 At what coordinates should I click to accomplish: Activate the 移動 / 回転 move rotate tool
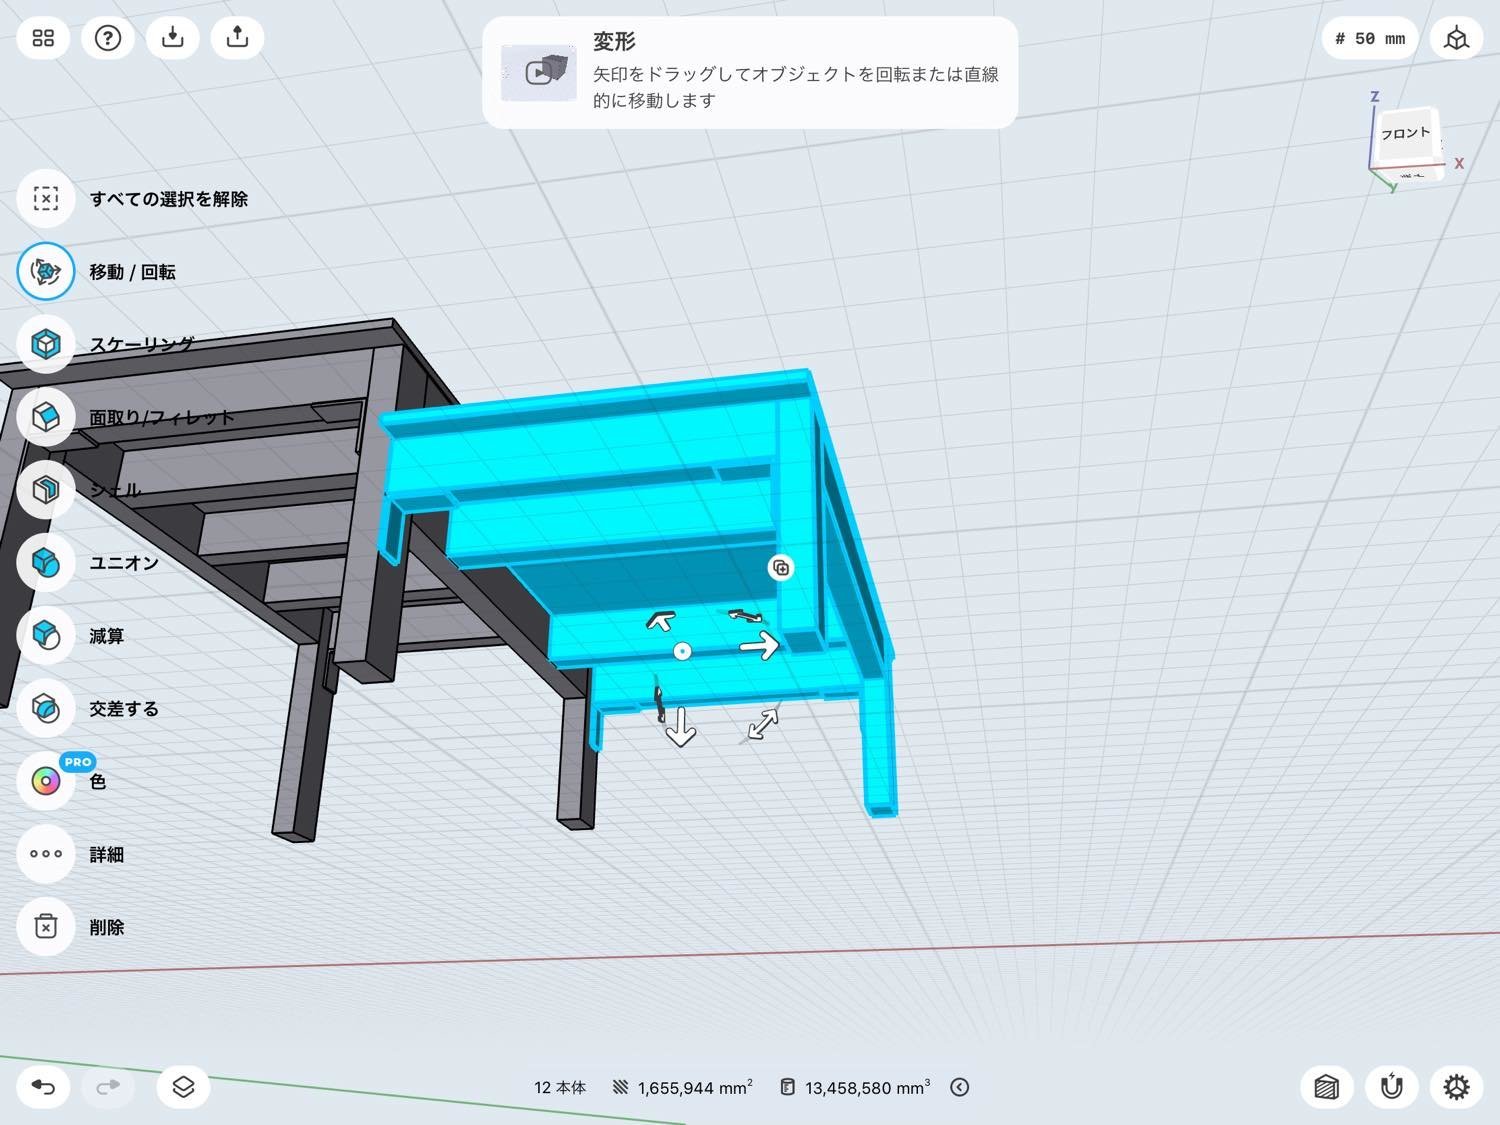46,271
